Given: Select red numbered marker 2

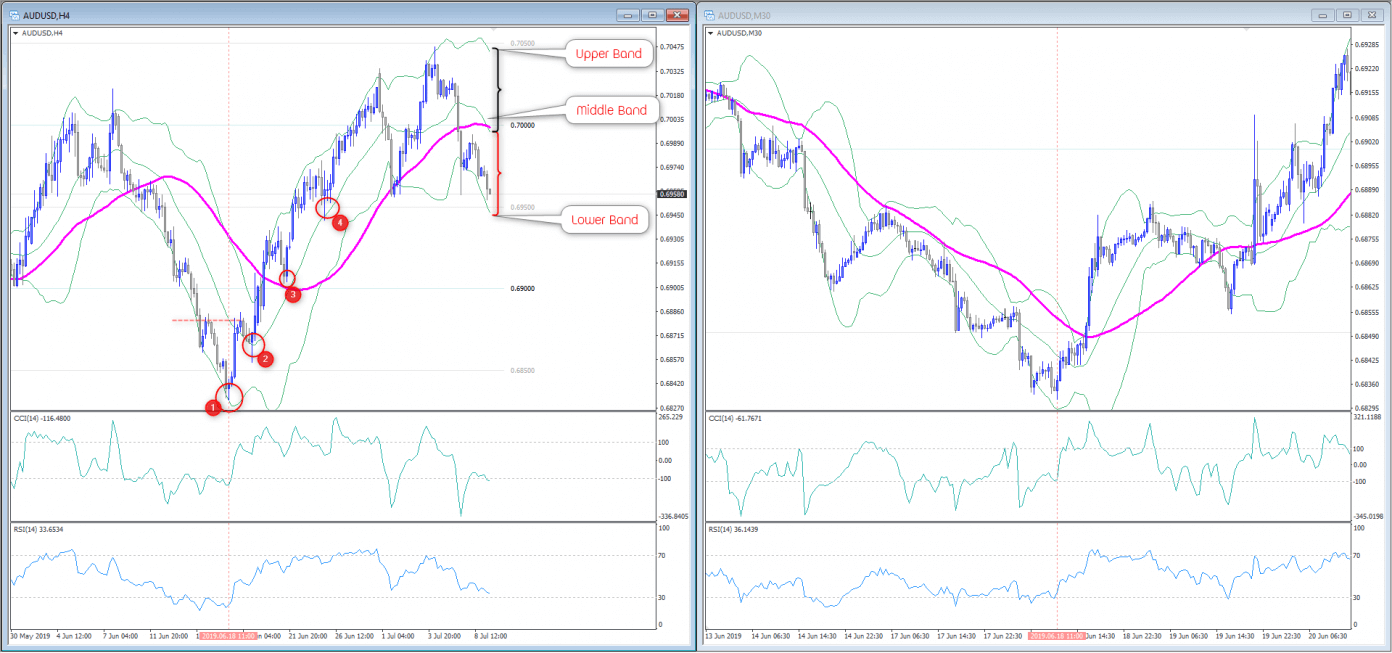Looking at the screenshot, I should pos(265,359).
